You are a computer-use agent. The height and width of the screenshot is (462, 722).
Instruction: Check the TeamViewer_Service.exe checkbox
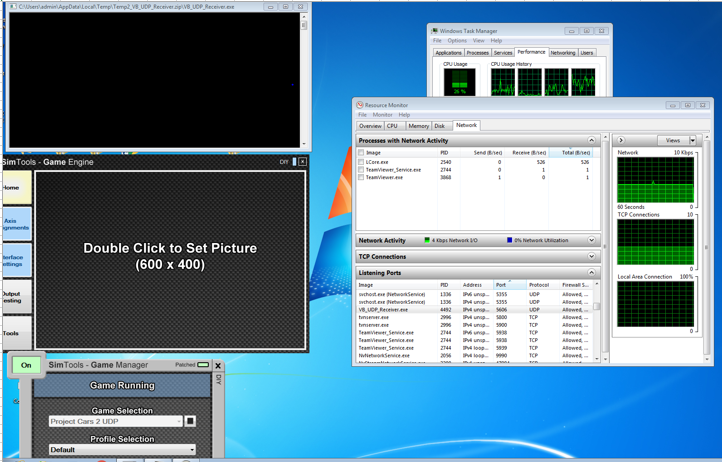[x=361, y=170]
